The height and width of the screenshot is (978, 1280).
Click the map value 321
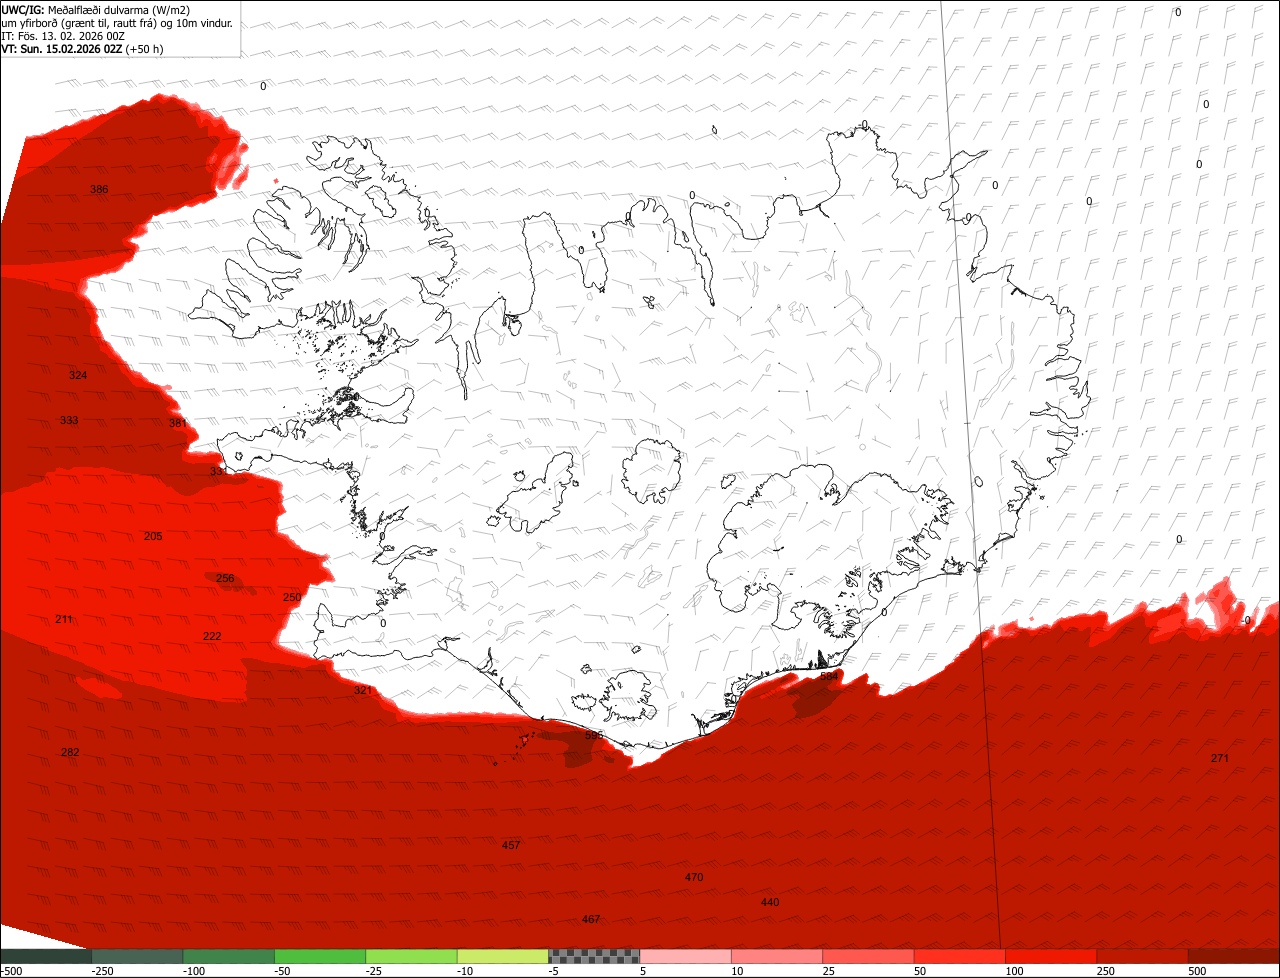363,690
